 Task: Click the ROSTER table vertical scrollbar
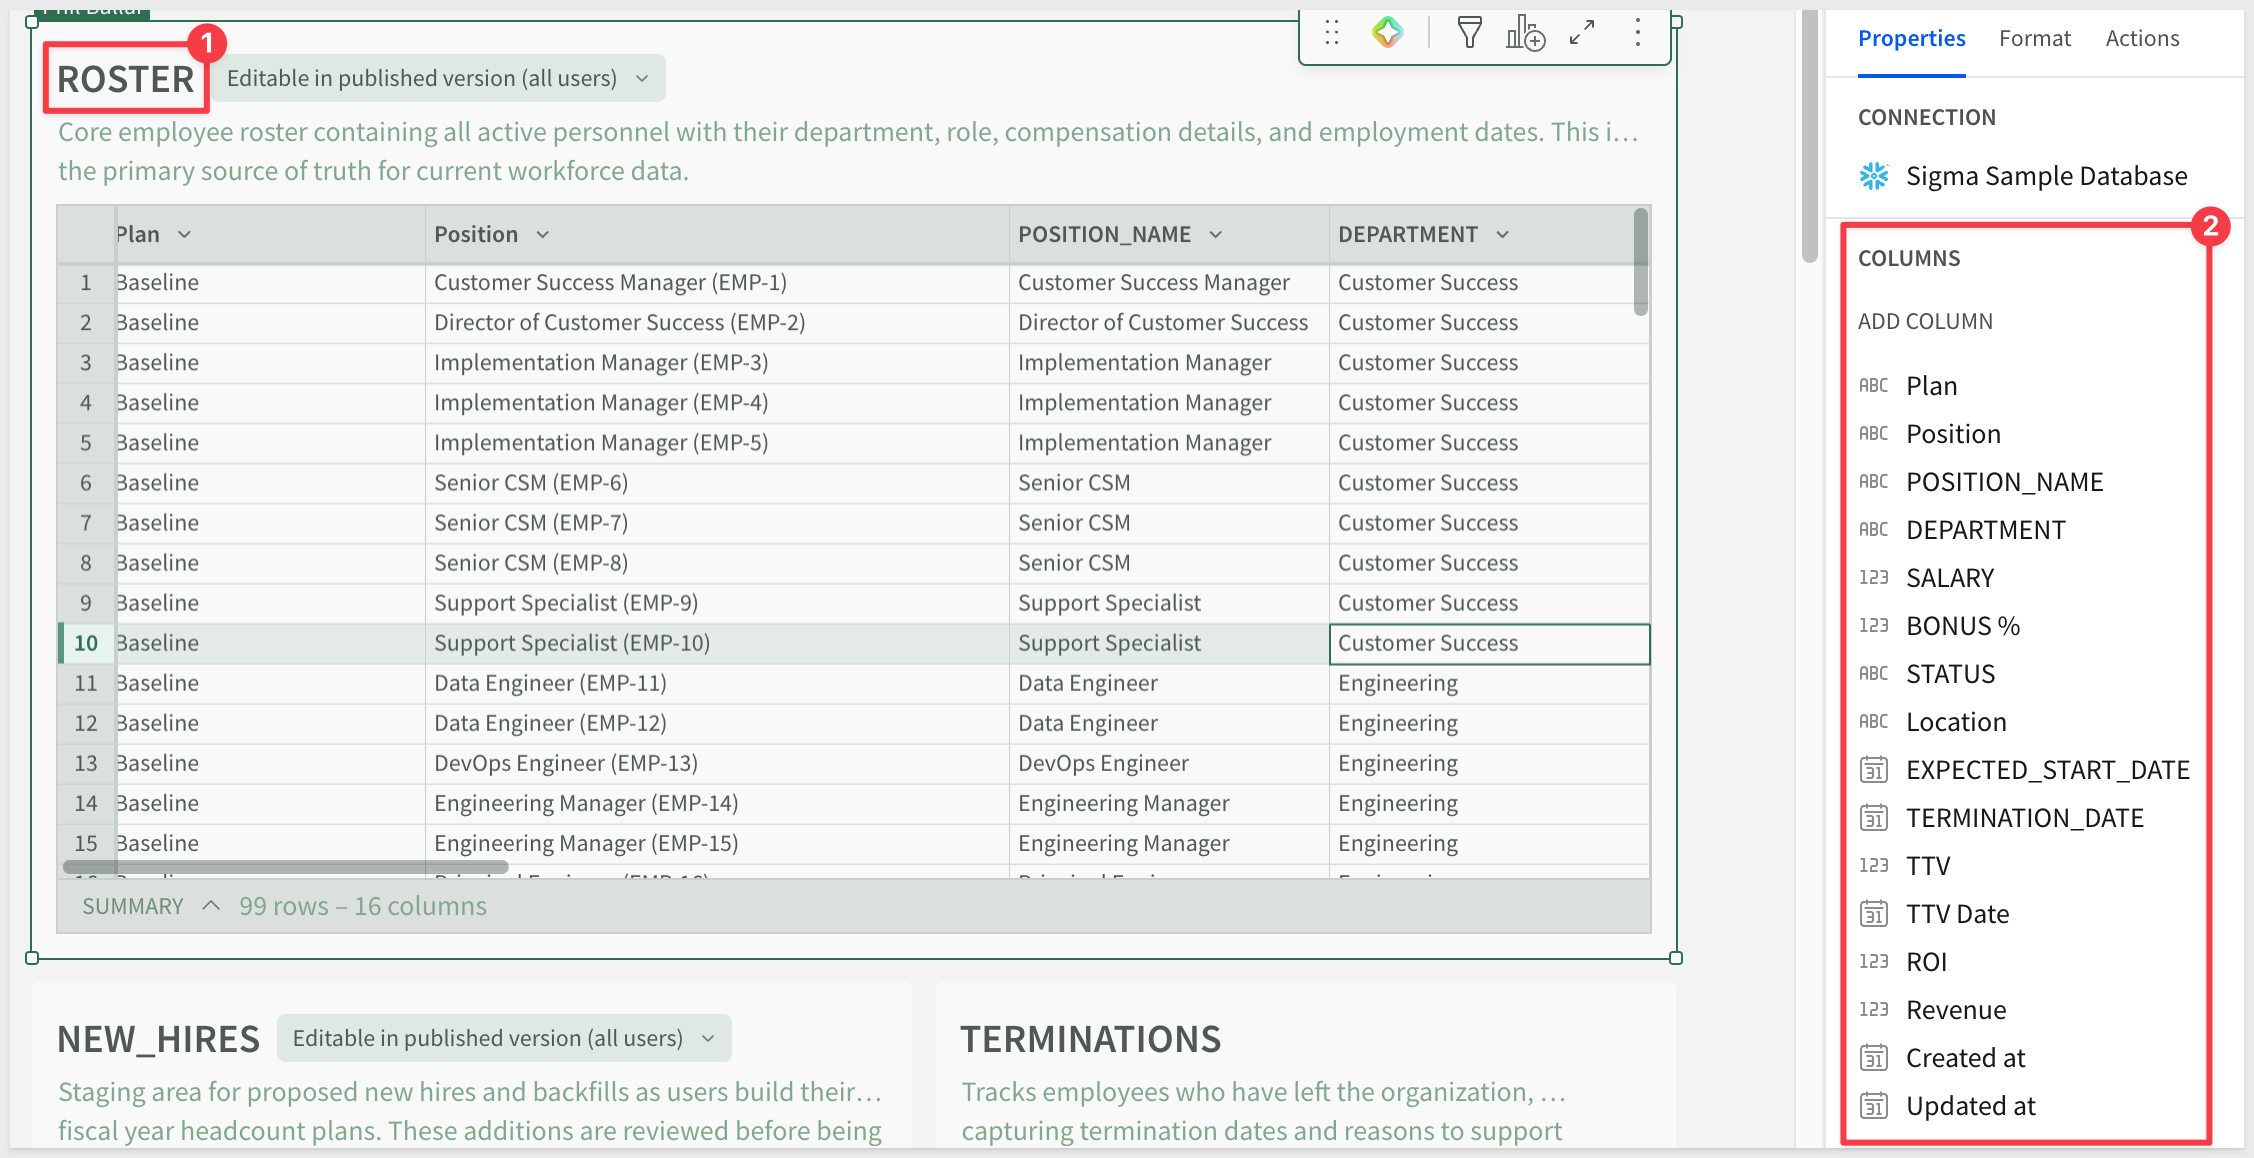[x=1640, y=262]
